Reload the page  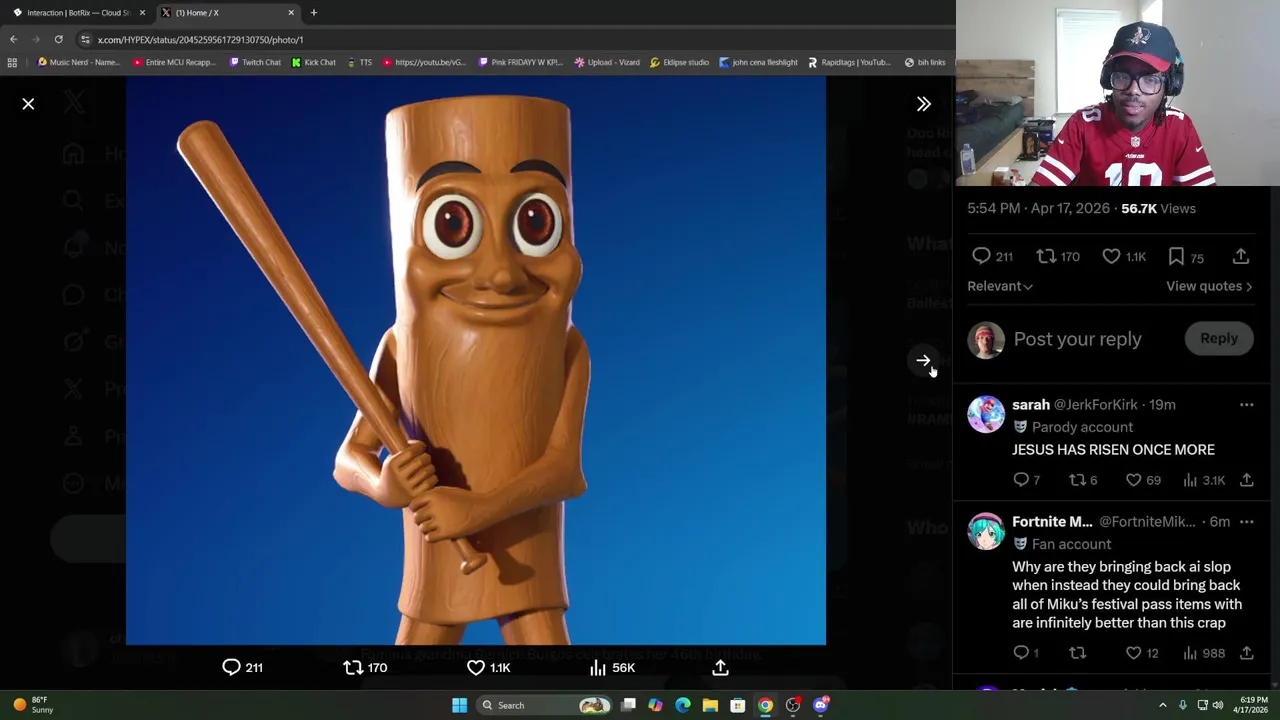pos(58,39)
